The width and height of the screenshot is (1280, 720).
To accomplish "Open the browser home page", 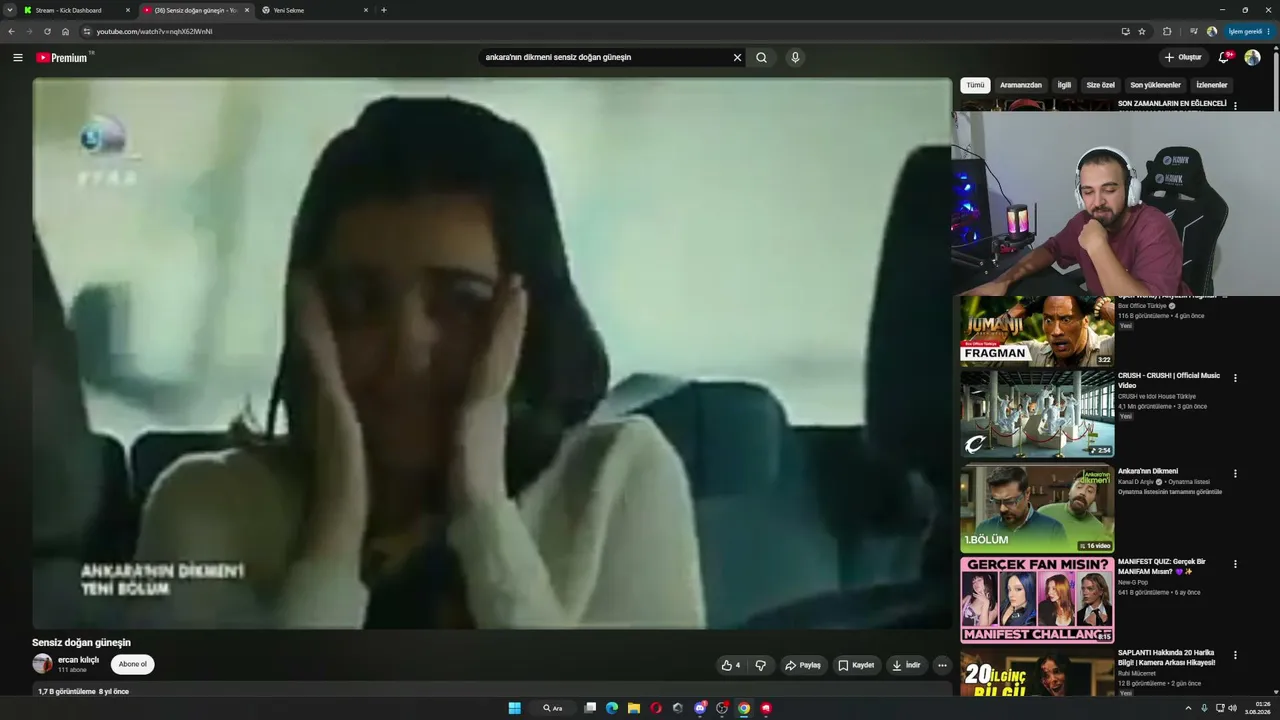I will point(65,31).
